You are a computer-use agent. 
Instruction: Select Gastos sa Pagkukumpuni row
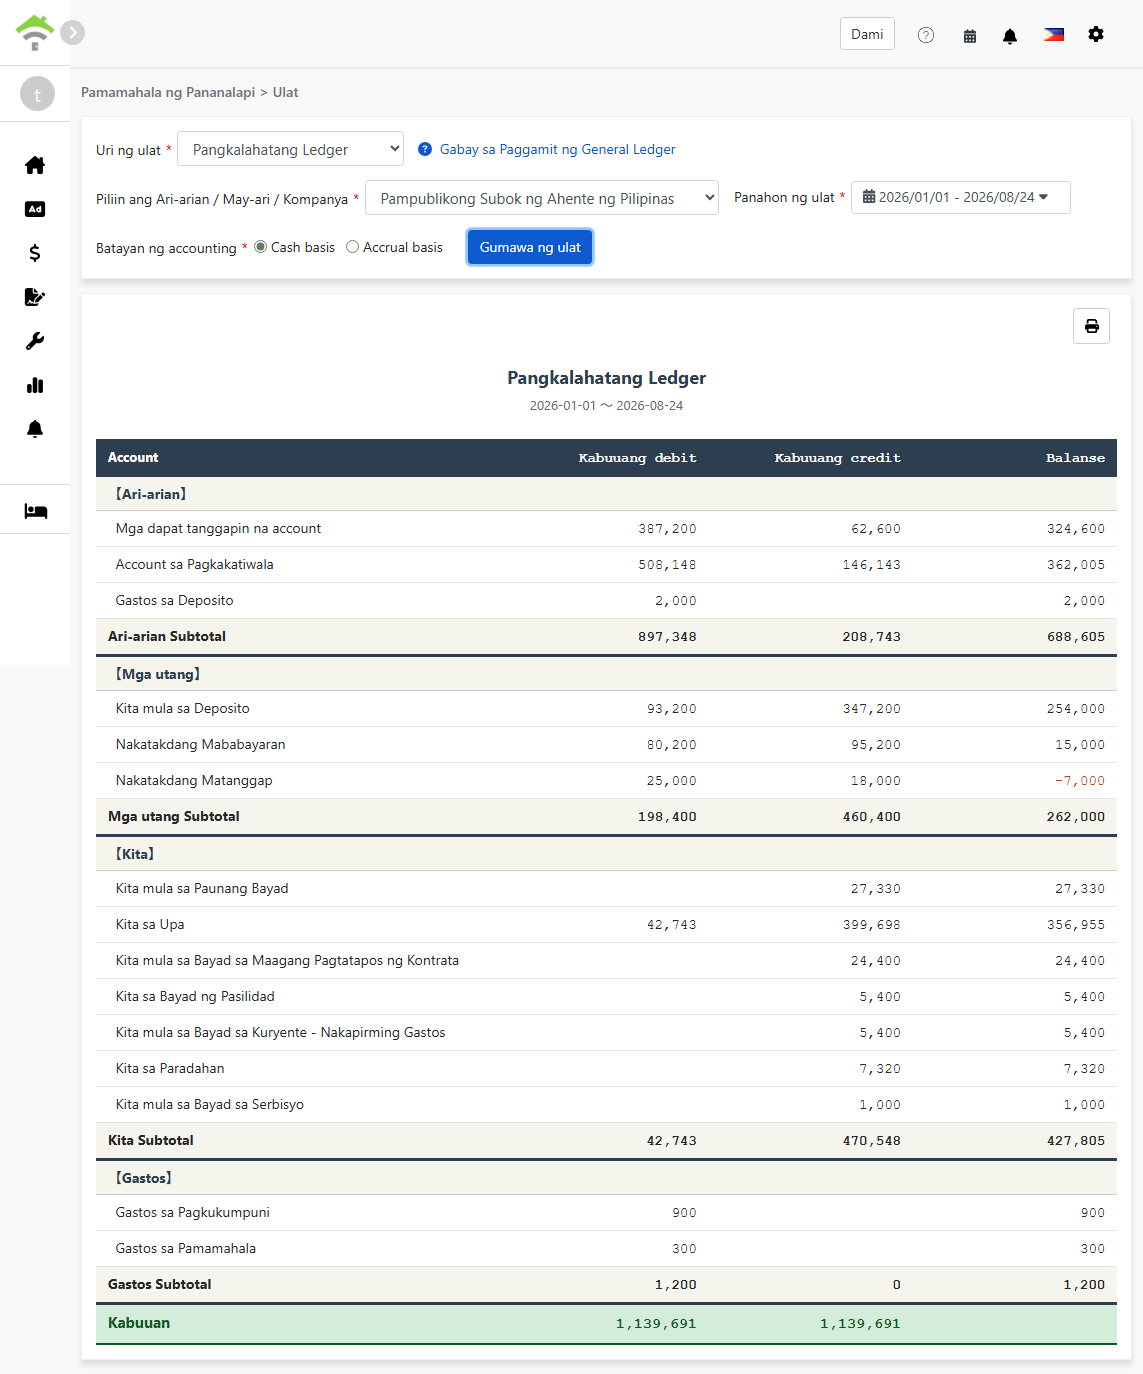[606, 1213]
